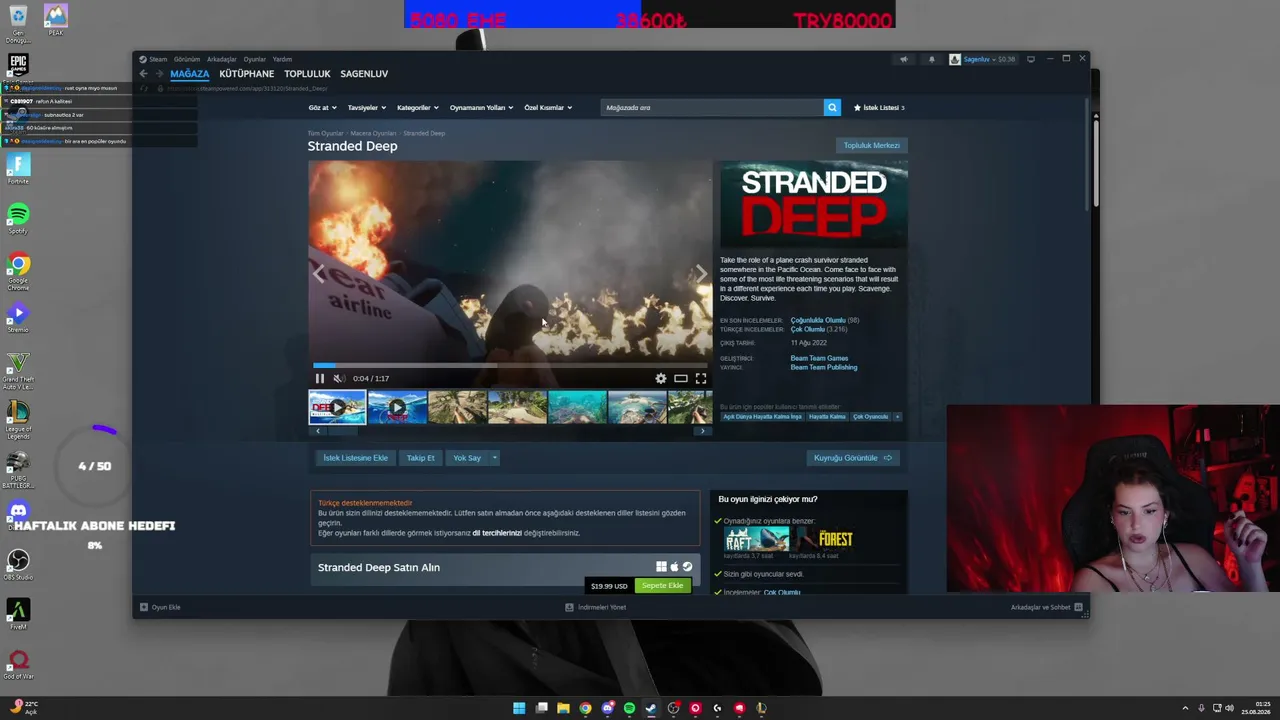1280x720 pixels.
Task: Click the Oyun Ekle plus icon
Action: [144, 607]
